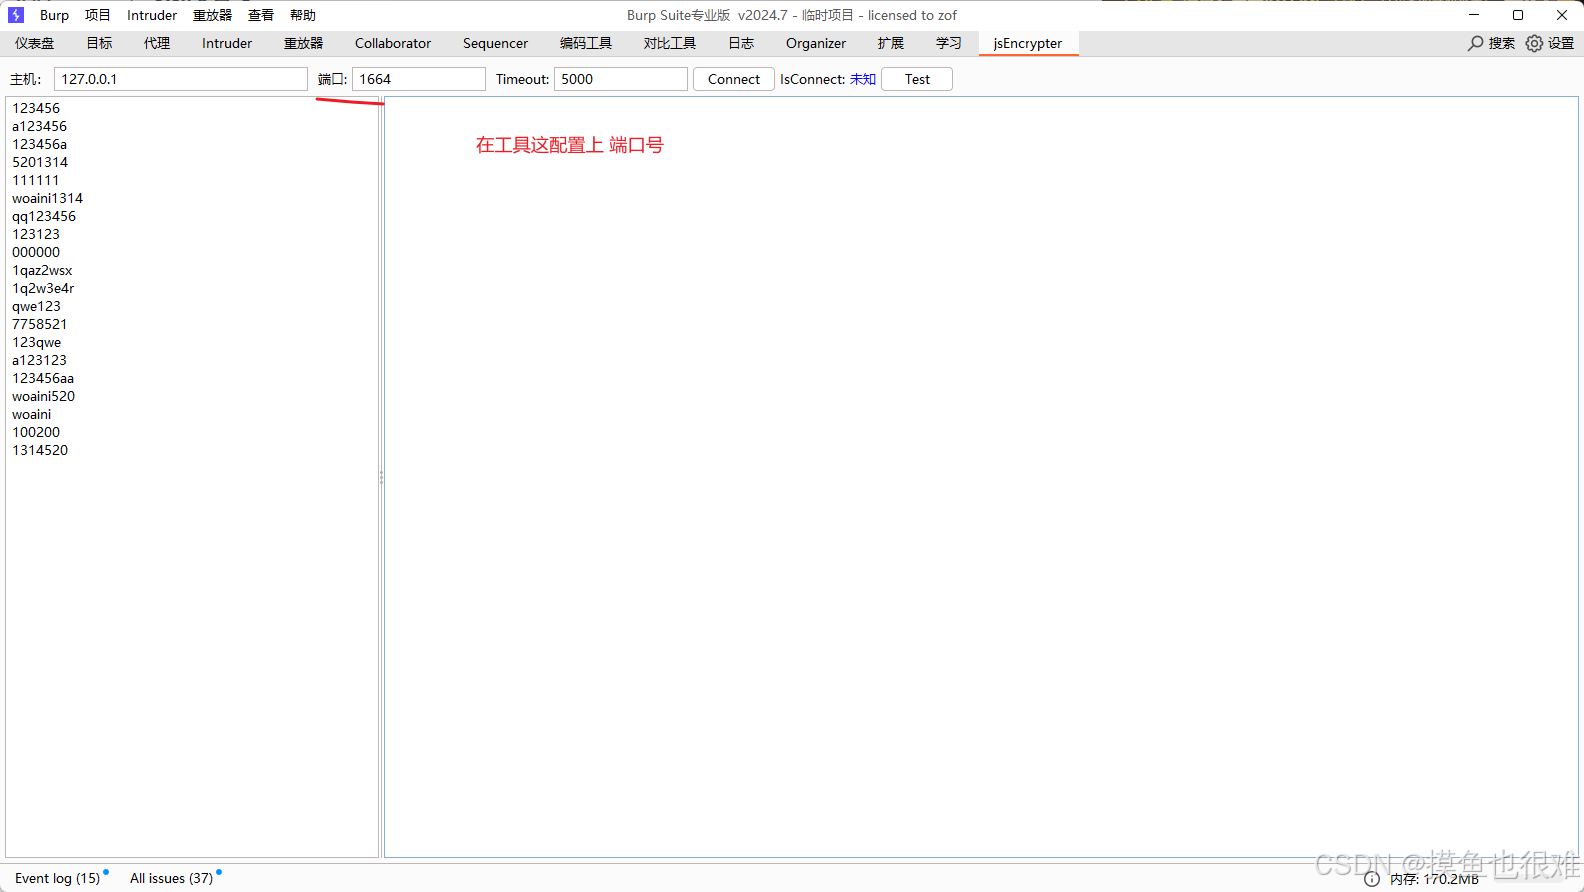Switch to the 学习 tab
This screenshot has width=1584, height=892.
tap(949, 43)
